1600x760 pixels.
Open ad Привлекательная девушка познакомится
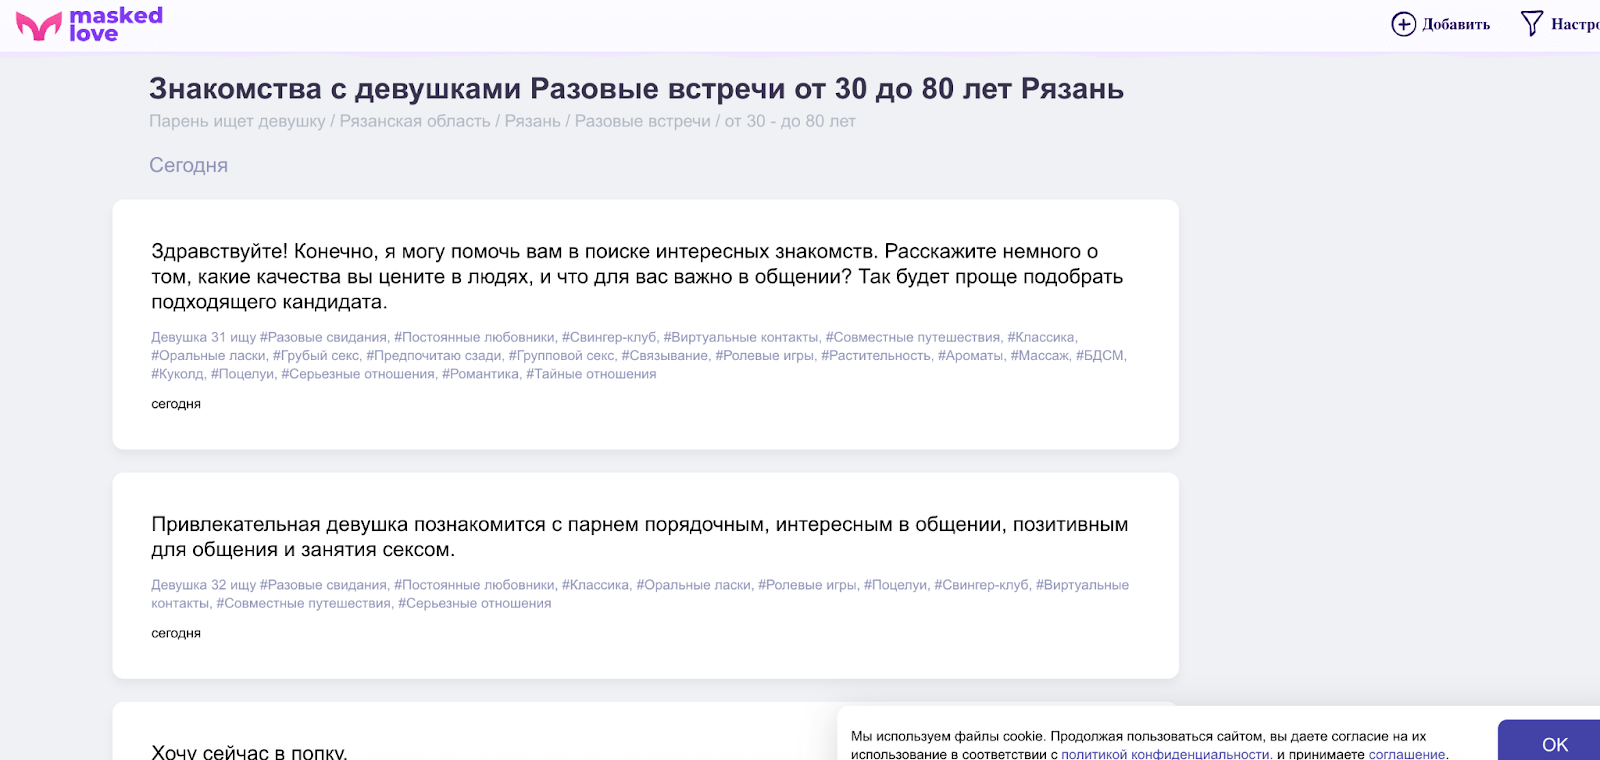point(640,537)
